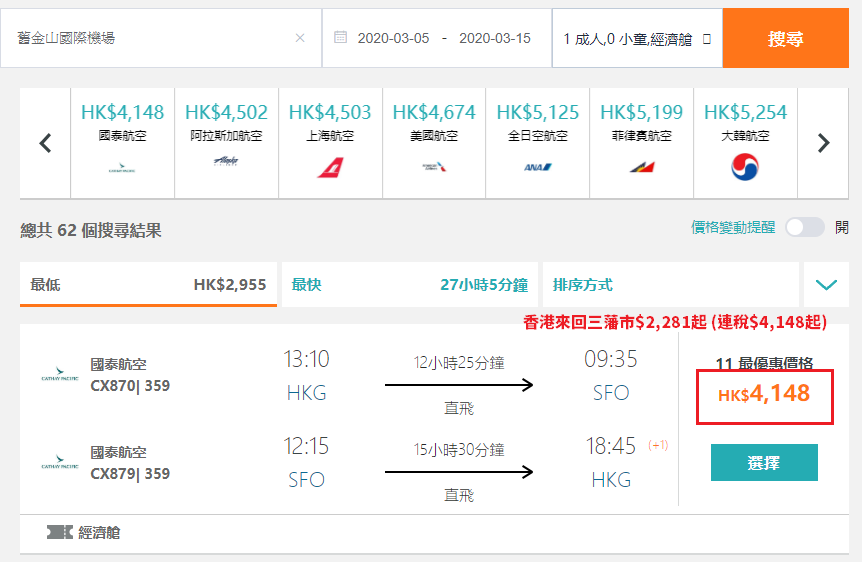Screen dimensions: 862x562
Task: Click Cathay Pacific logo for flight CX879
Action: point(60,462)
